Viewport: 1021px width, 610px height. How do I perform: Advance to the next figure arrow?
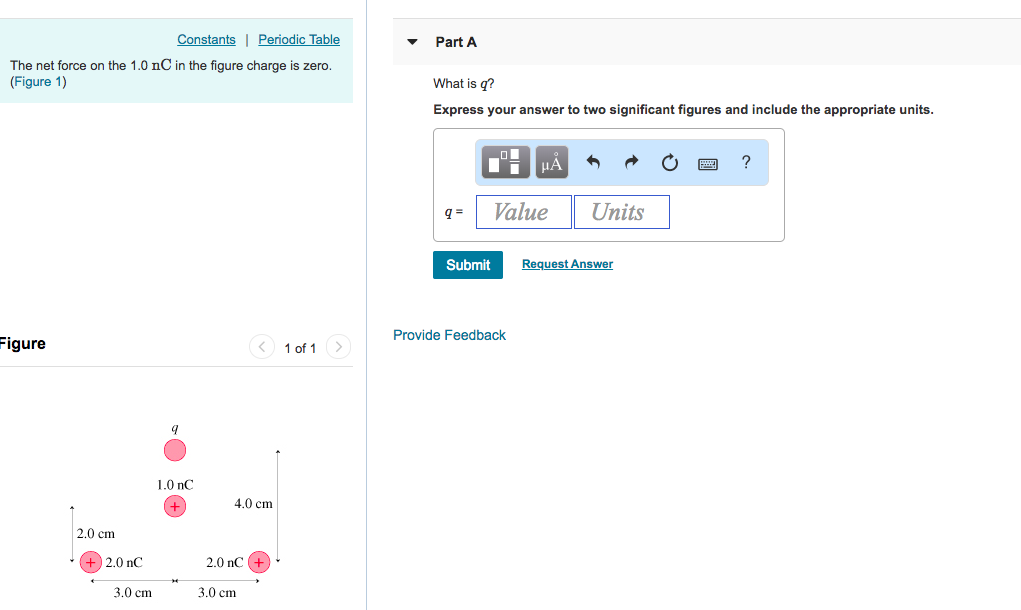(338, 346)
